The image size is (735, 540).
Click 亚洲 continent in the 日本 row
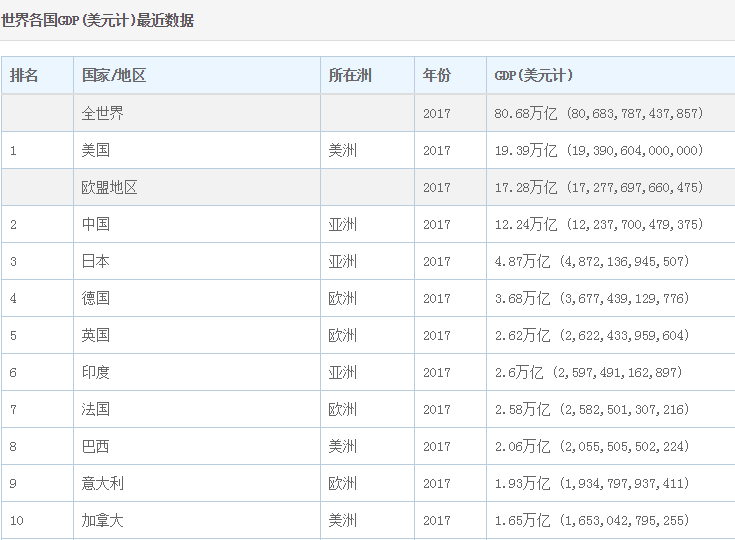[343, 261]
